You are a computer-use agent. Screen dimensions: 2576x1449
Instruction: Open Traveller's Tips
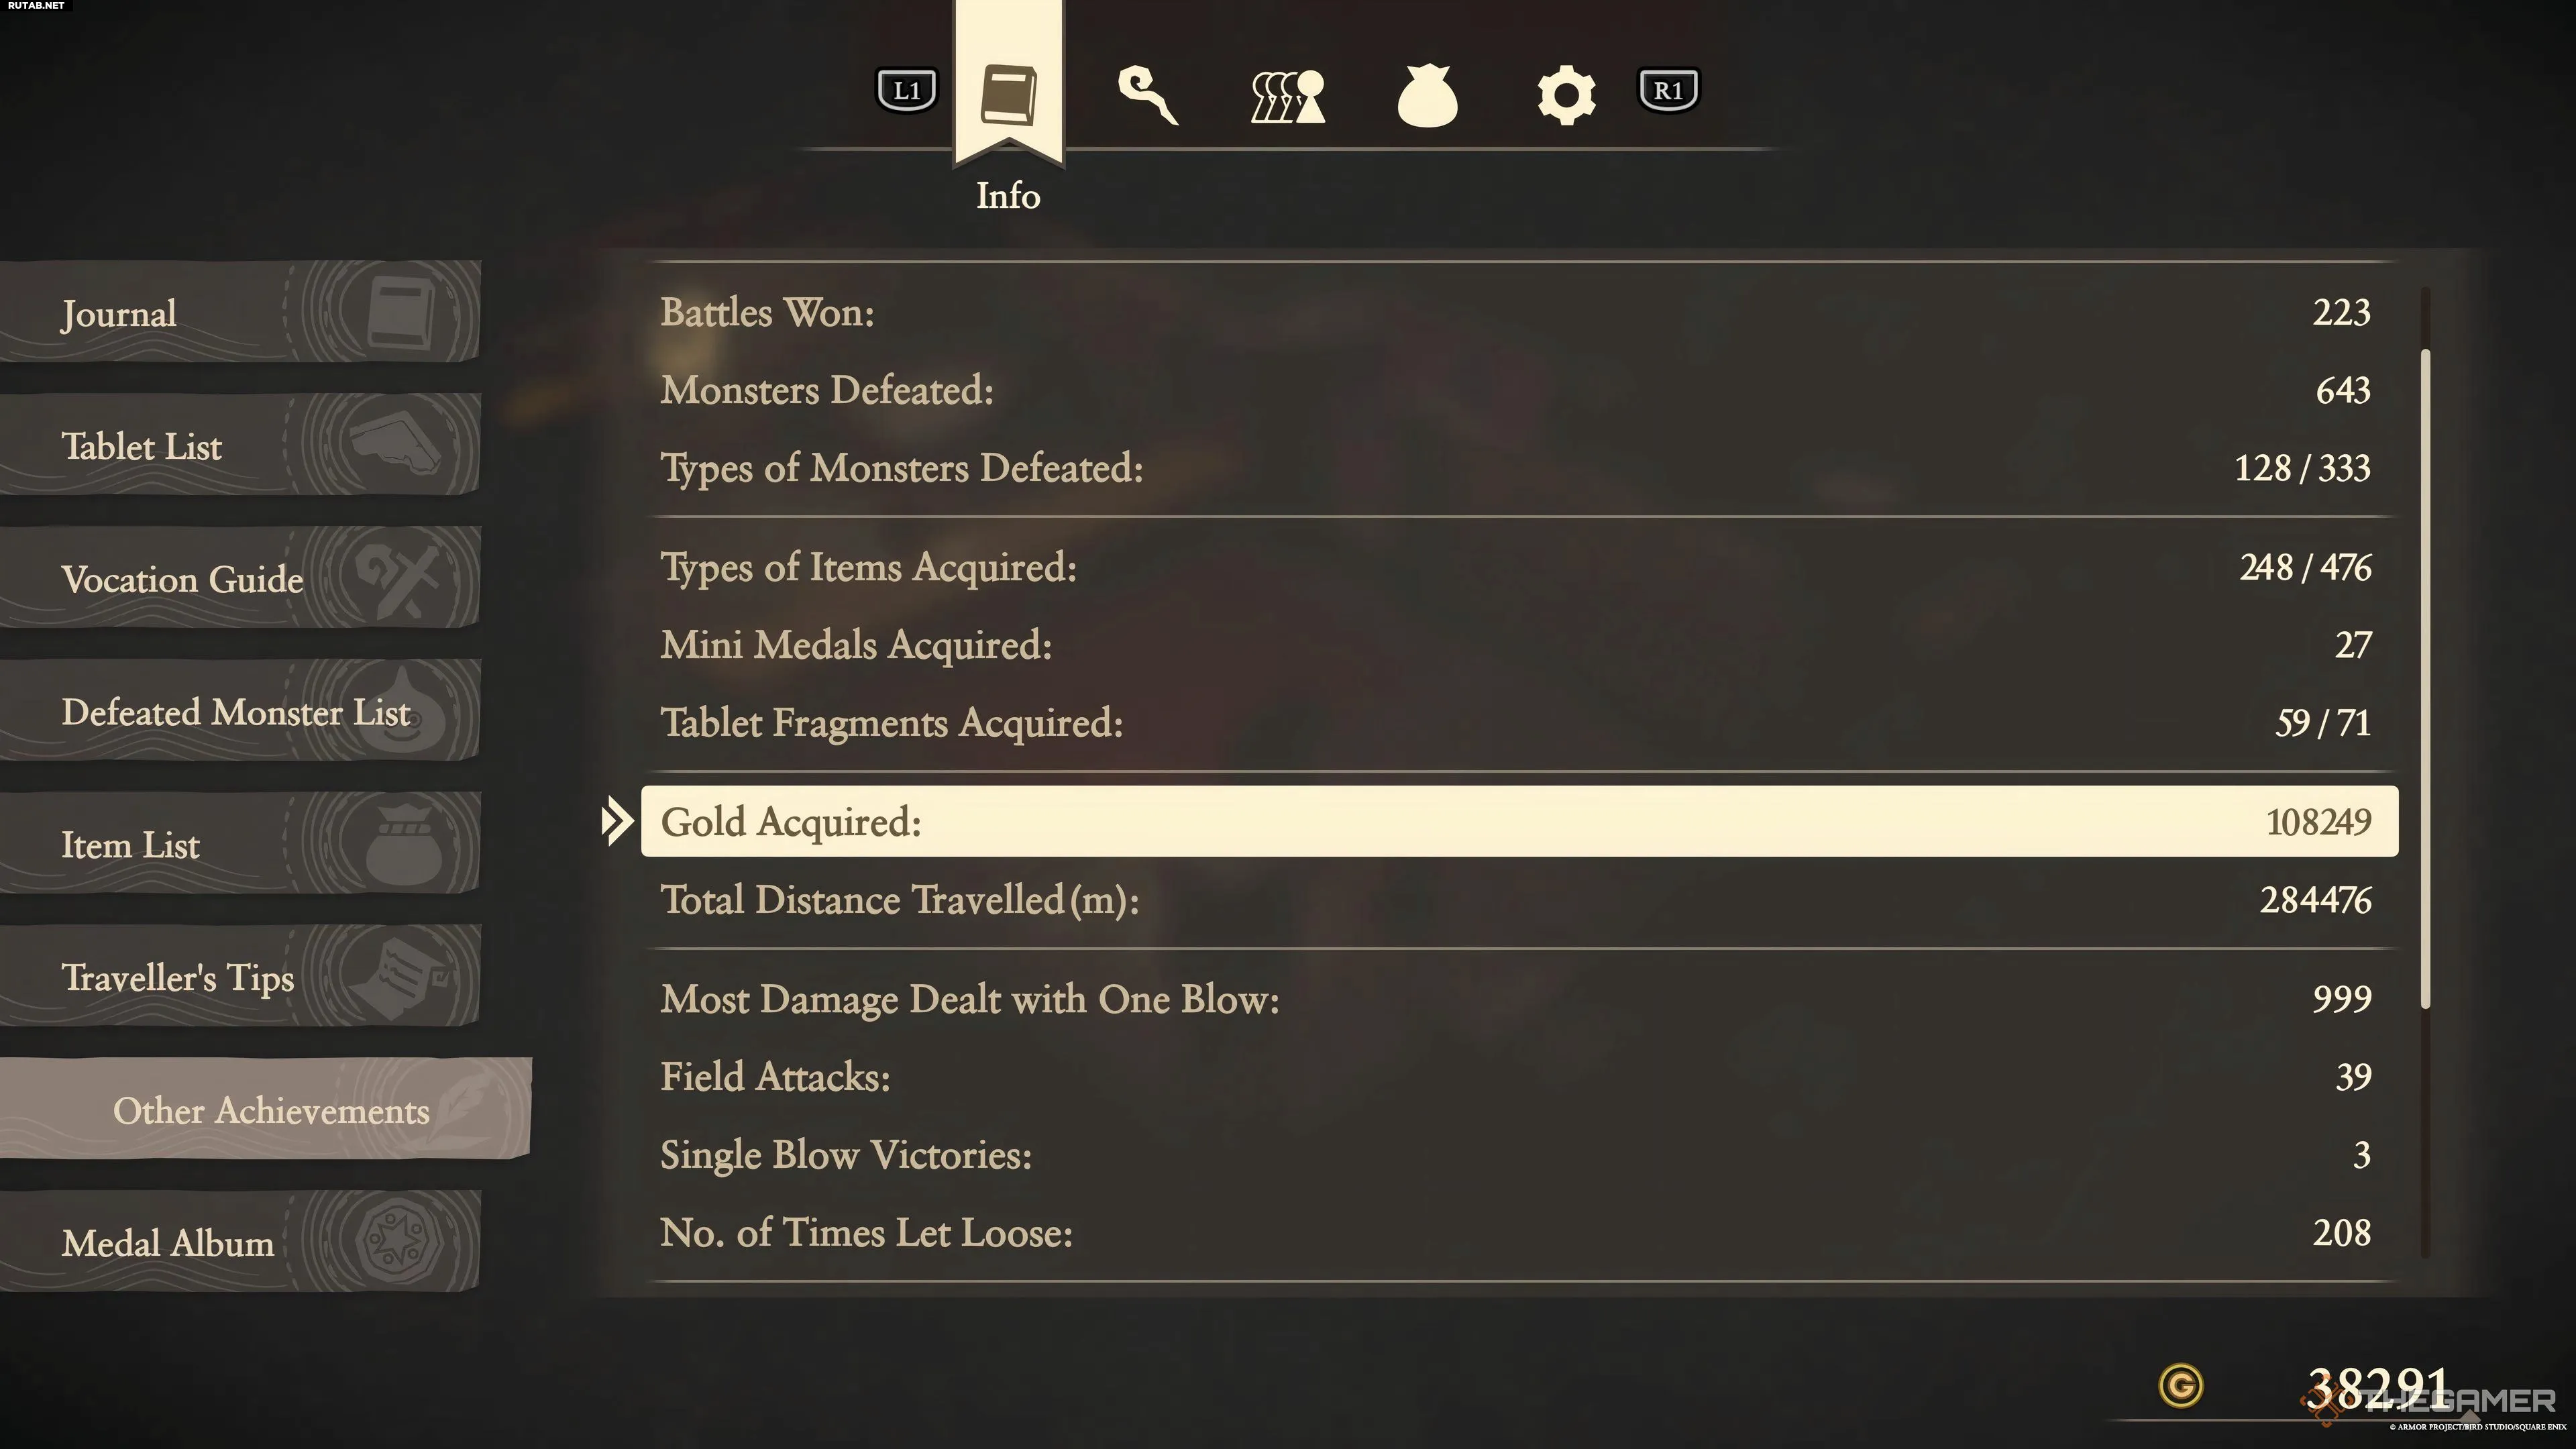pos(240,977)
